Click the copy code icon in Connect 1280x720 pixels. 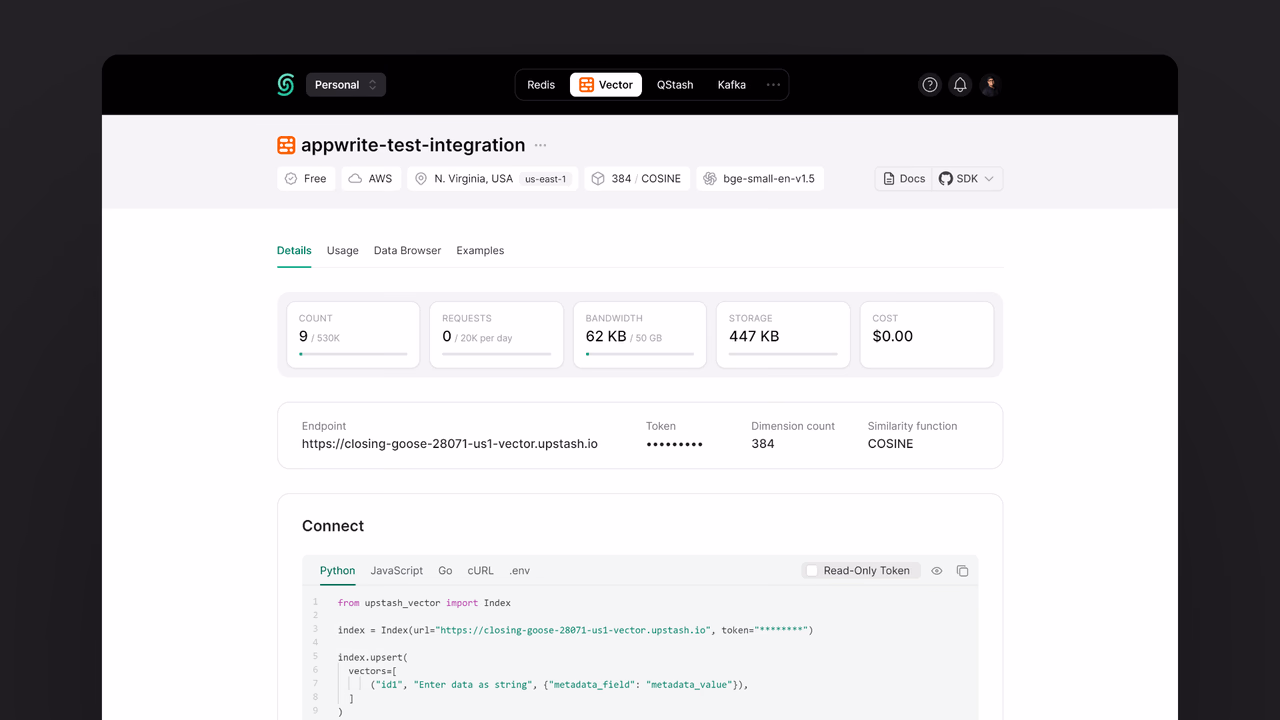pyautogui.click(x=962, y=571)
